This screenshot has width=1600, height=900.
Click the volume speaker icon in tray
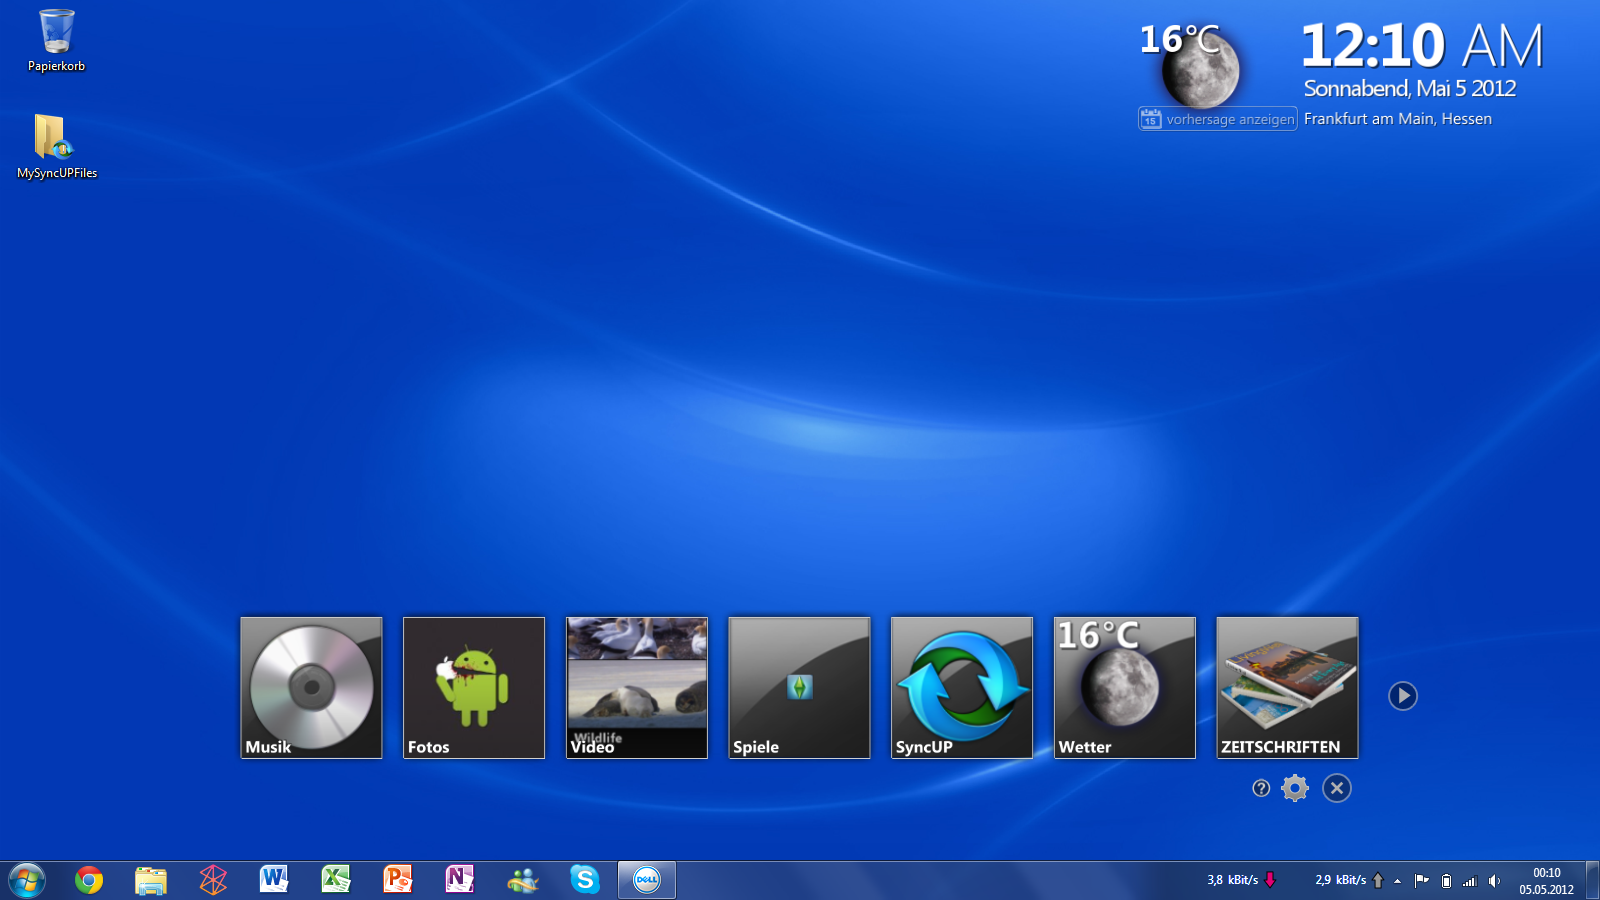1494,881
